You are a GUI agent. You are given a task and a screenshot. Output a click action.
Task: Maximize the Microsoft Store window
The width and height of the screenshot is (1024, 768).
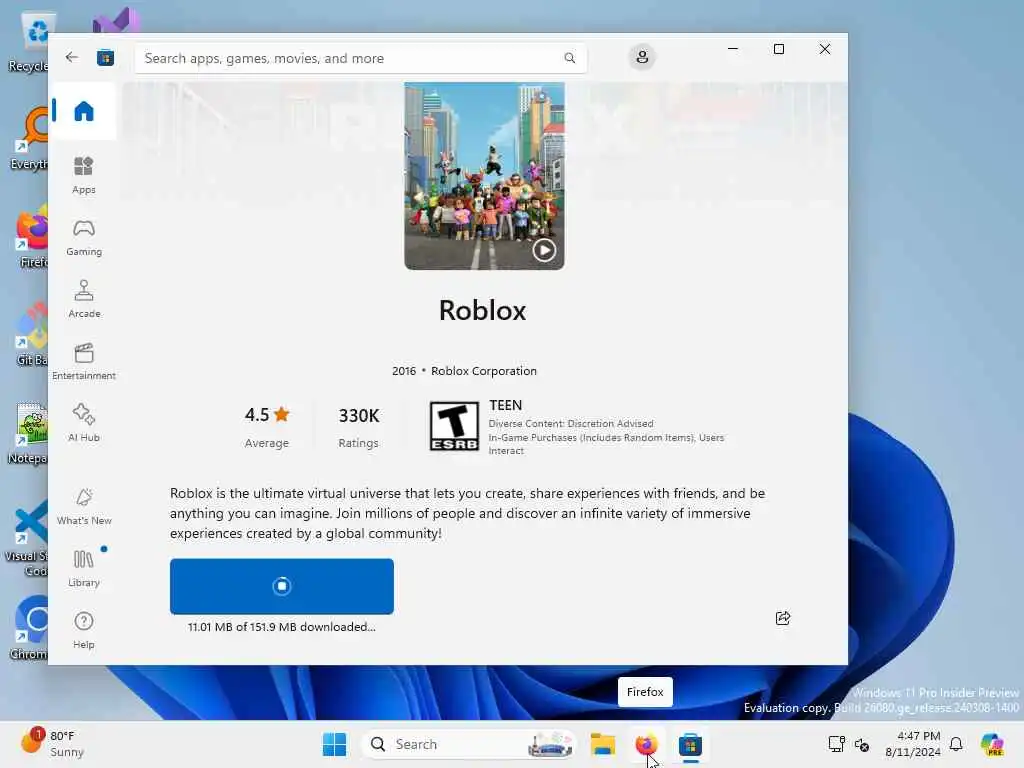pyautogui.click(x=778, y=49)
